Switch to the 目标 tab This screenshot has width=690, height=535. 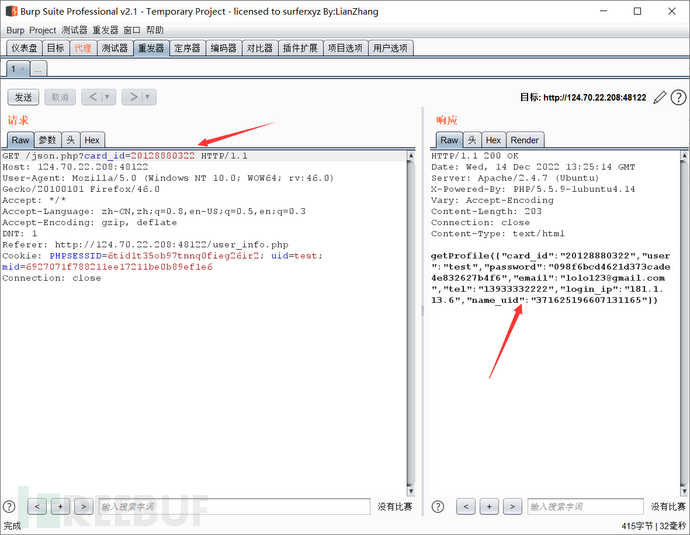(56, 48)
